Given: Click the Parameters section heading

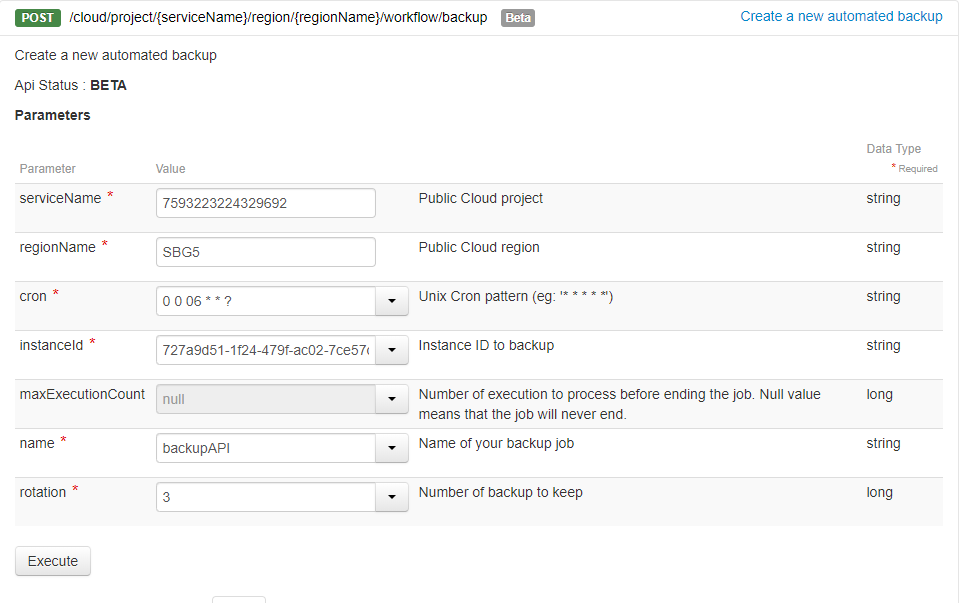Looking at the screenshot, I should pos(52,115).
